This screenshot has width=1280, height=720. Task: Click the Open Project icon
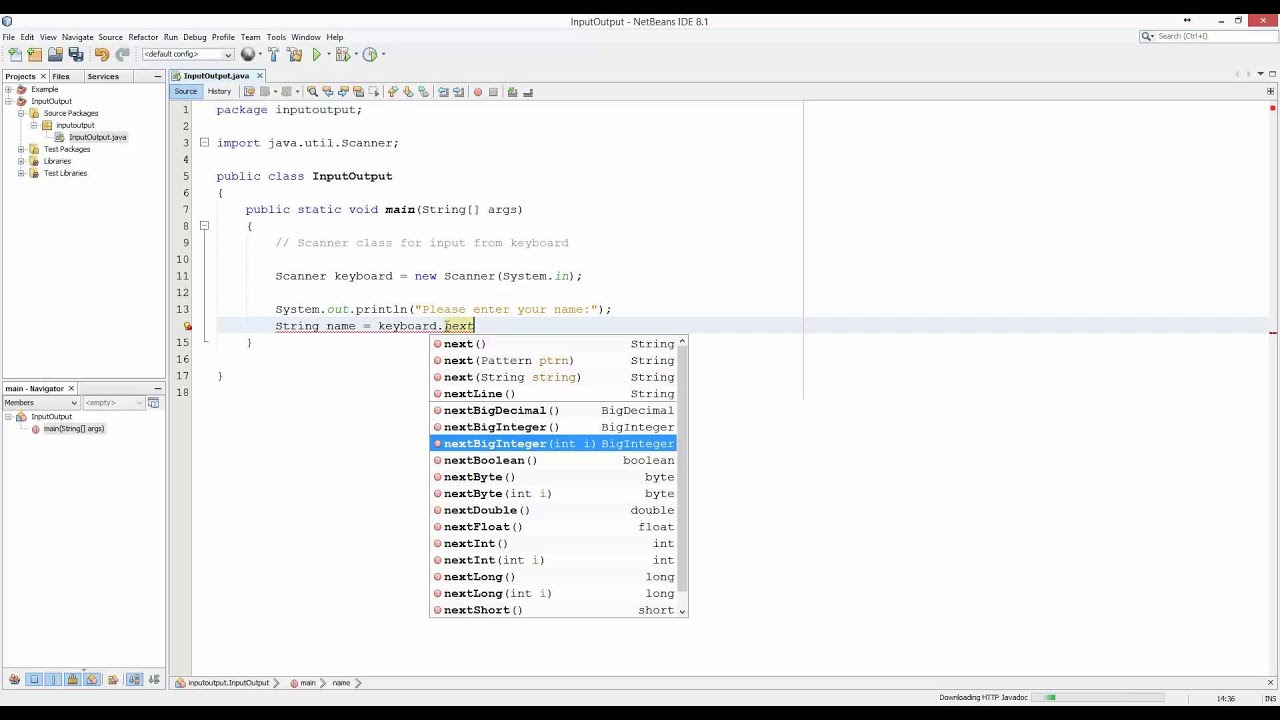pyautogui.click(x=55, y=55)
